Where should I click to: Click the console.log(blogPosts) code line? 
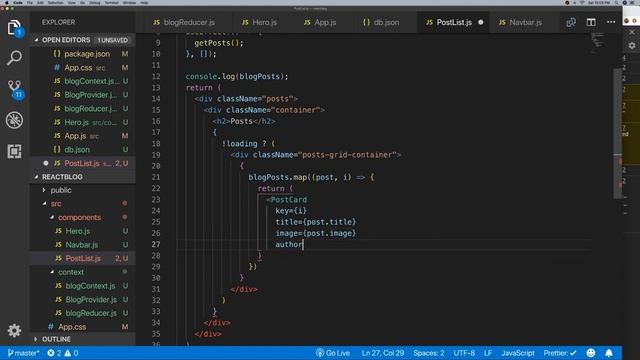(x=237, y=77)
